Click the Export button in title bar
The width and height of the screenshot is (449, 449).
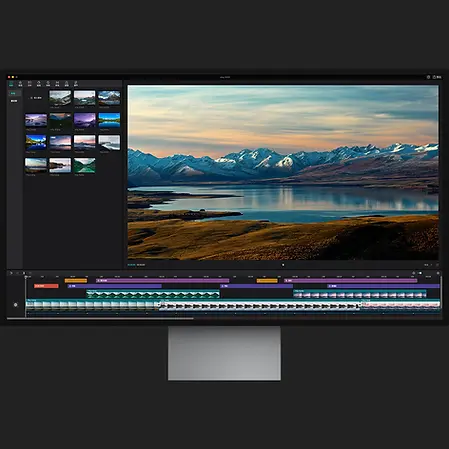point(437,77)
